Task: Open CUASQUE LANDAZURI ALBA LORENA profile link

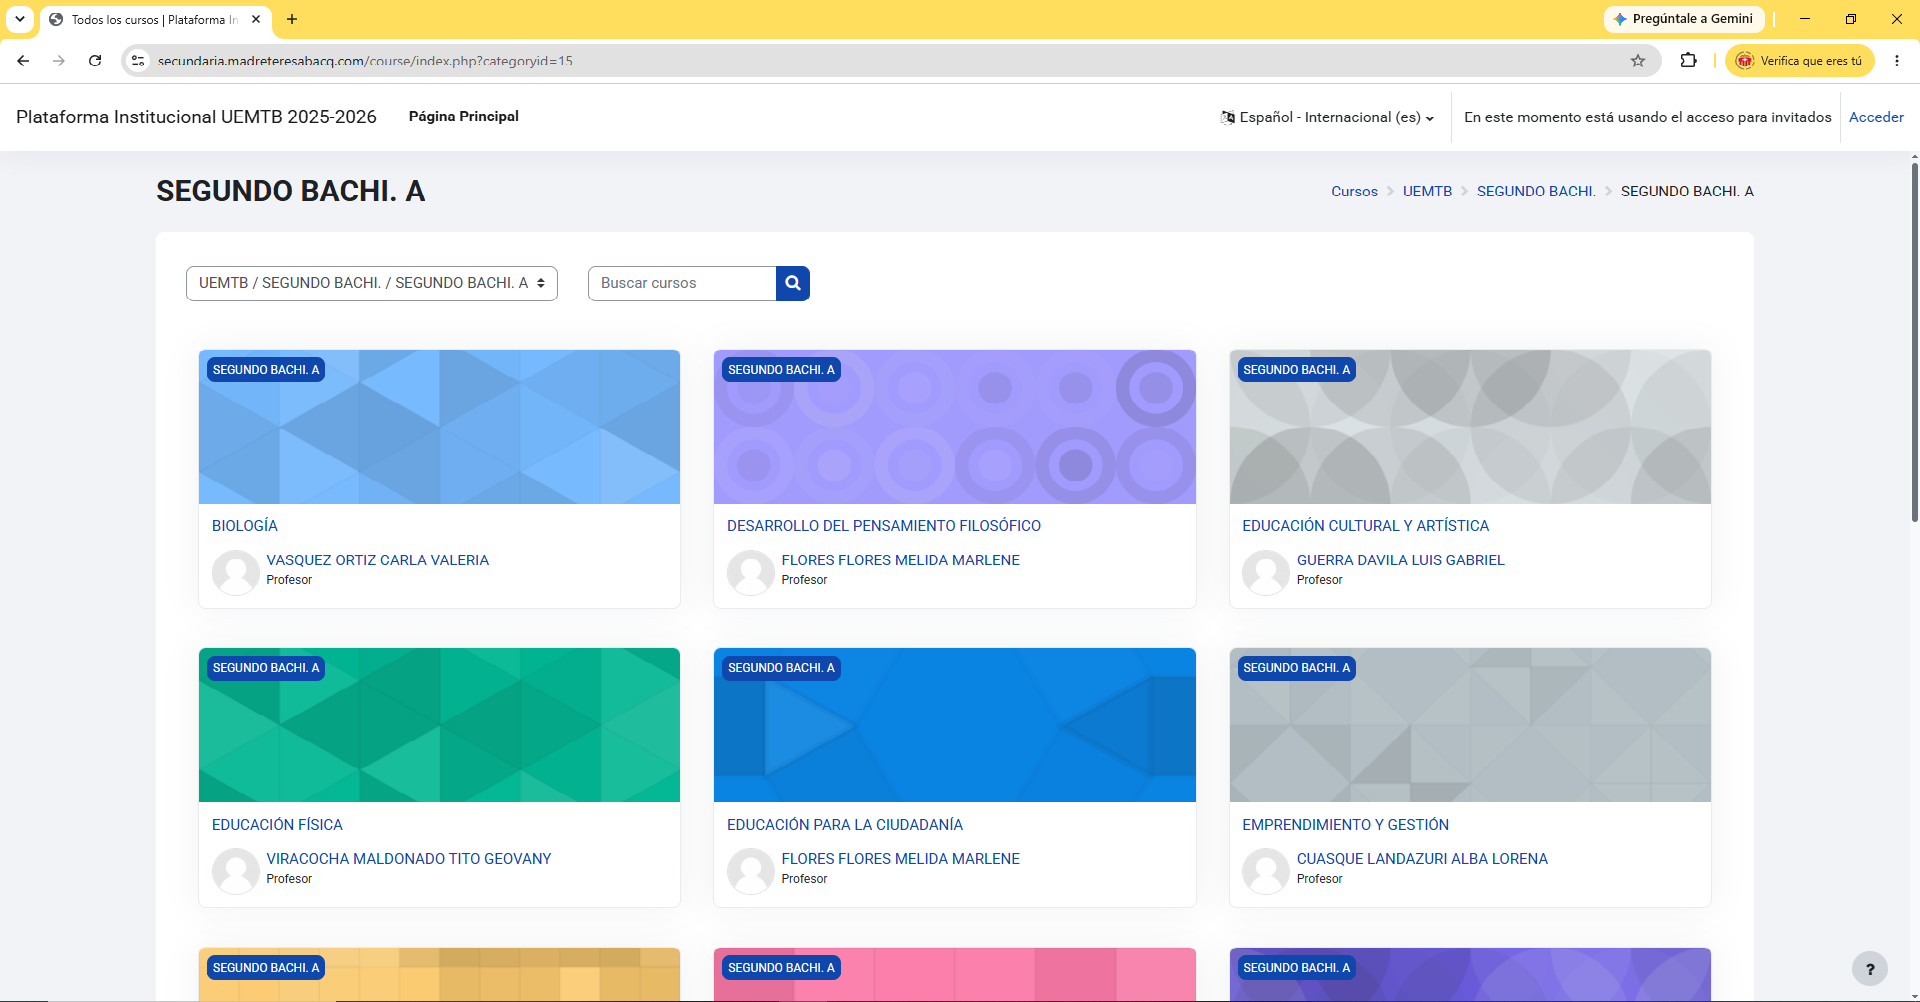Action: coord(1422,859)
